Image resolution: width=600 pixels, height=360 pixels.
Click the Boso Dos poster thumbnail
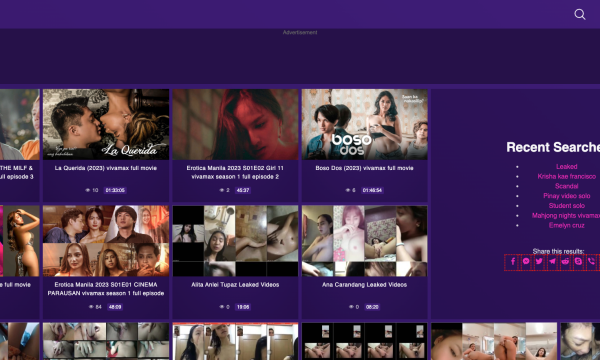coord(365,124)
